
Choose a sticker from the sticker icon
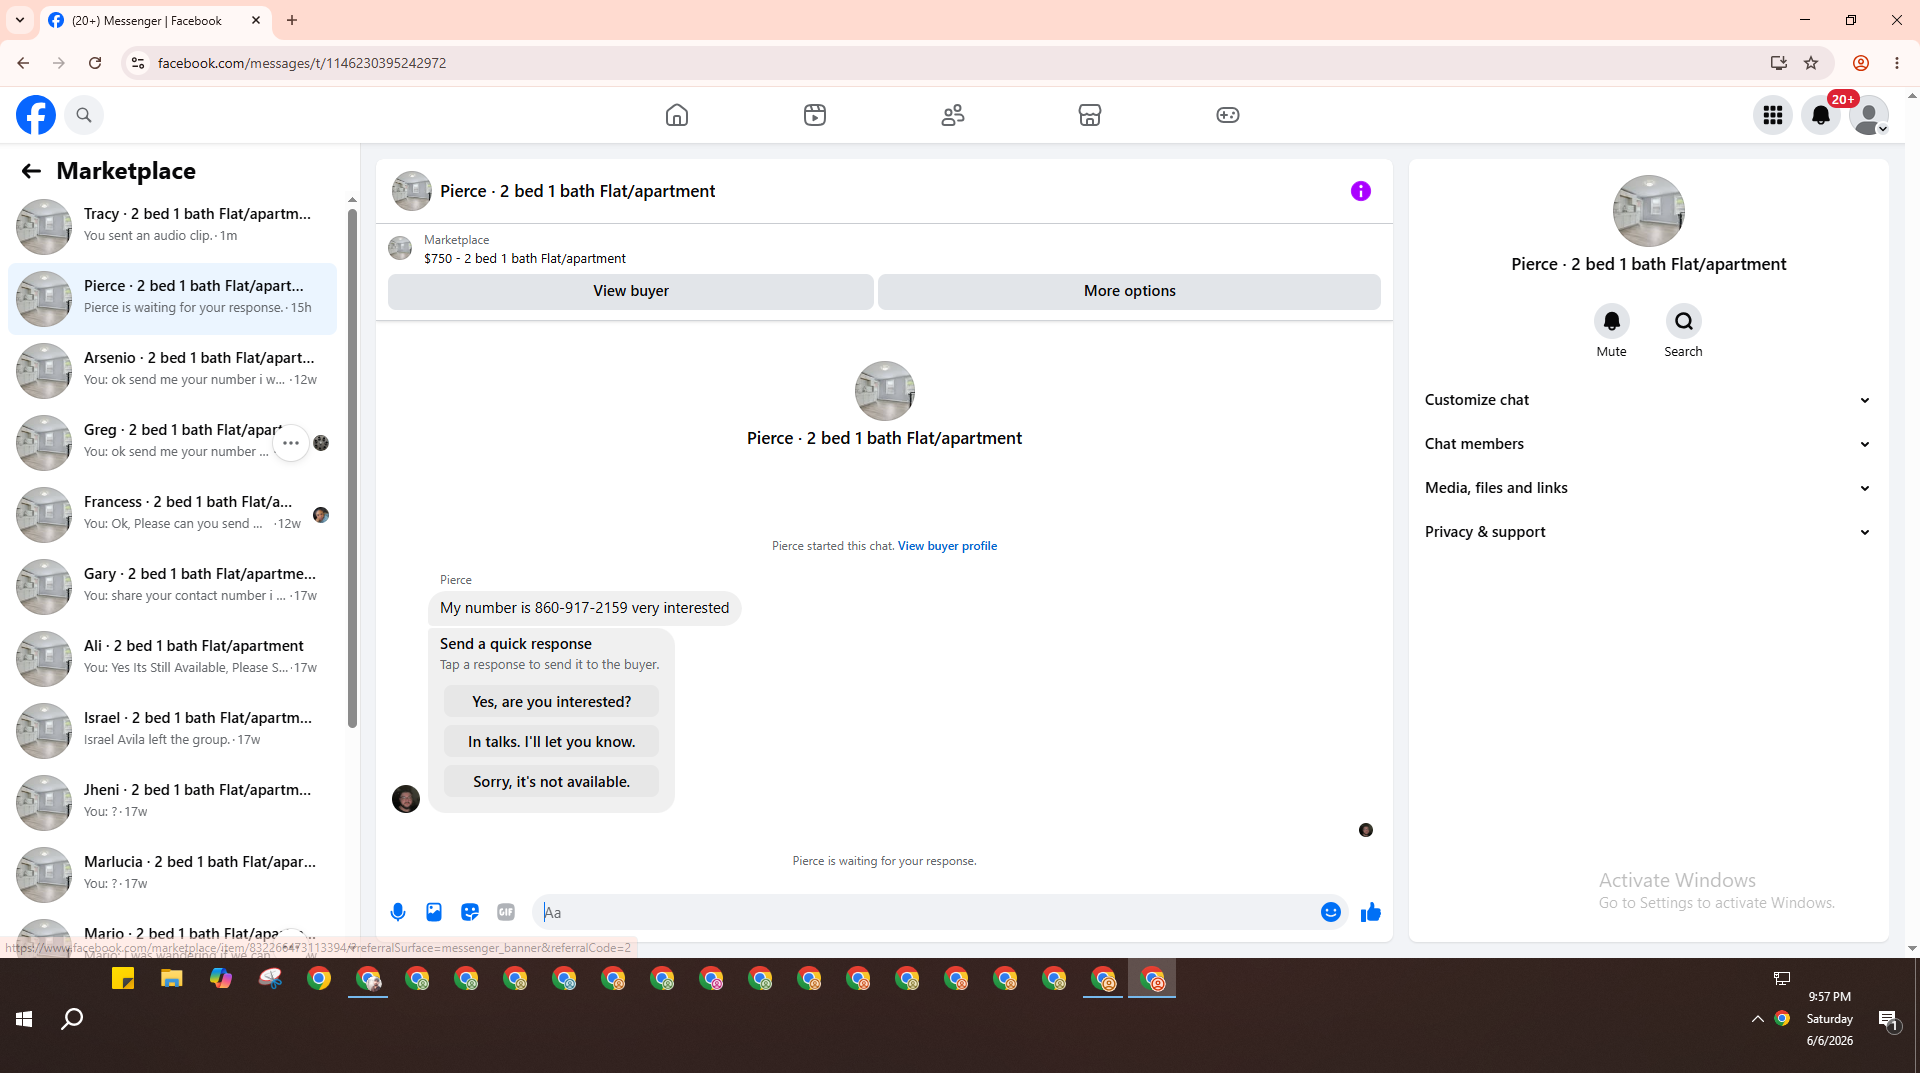pyautogui.click(x=470, y=912)
